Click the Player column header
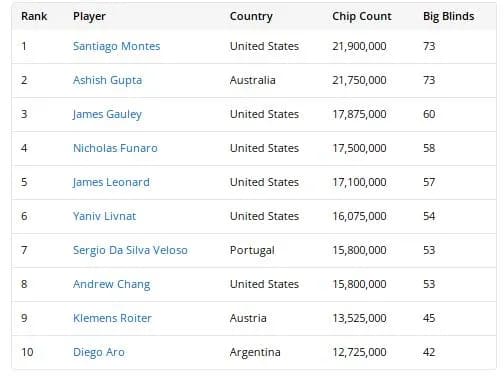The width and height of the screenshot is (504, 379). pyautogui.click(x=89, y=16)
